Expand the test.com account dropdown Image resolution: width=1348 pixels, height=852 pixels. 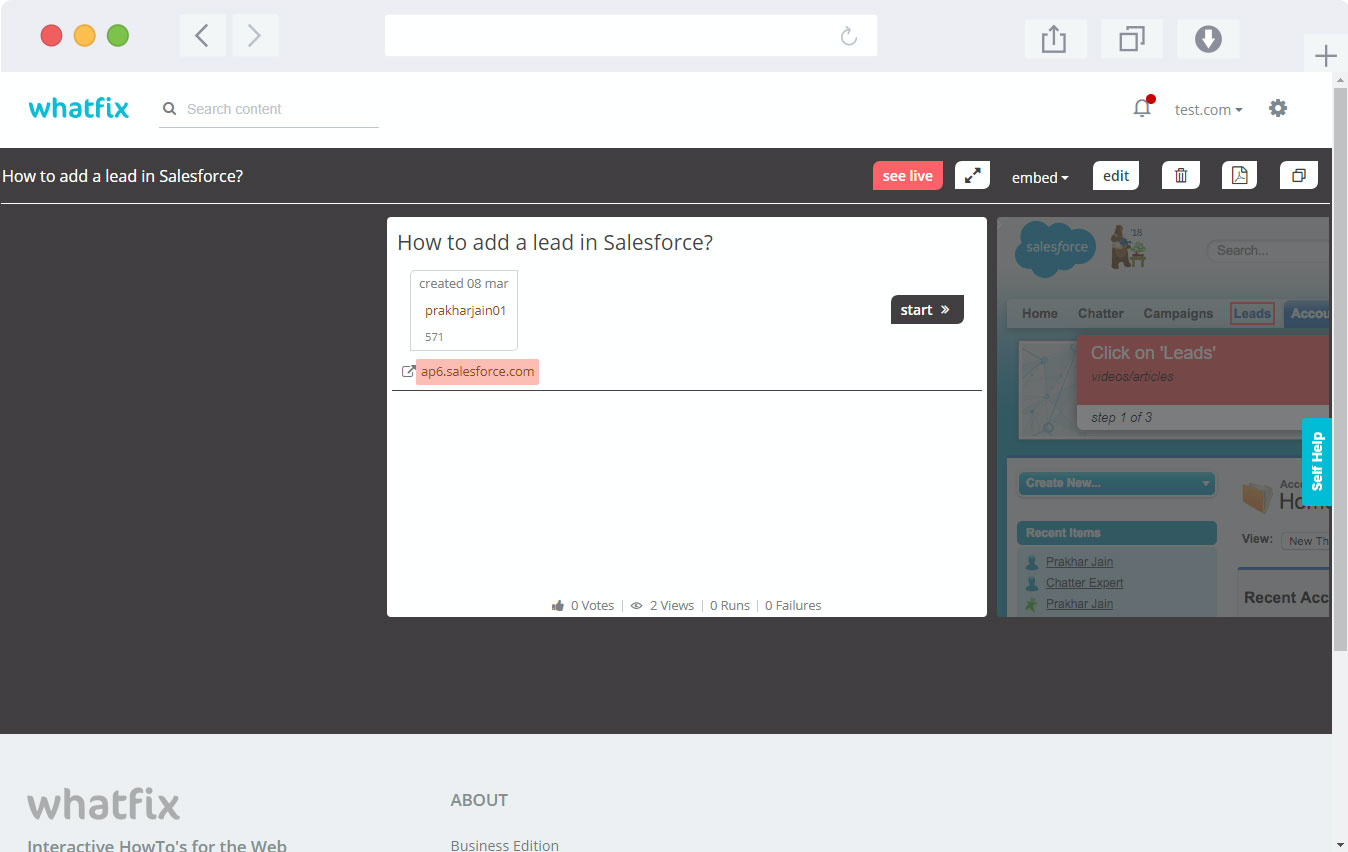point(1208,110)
